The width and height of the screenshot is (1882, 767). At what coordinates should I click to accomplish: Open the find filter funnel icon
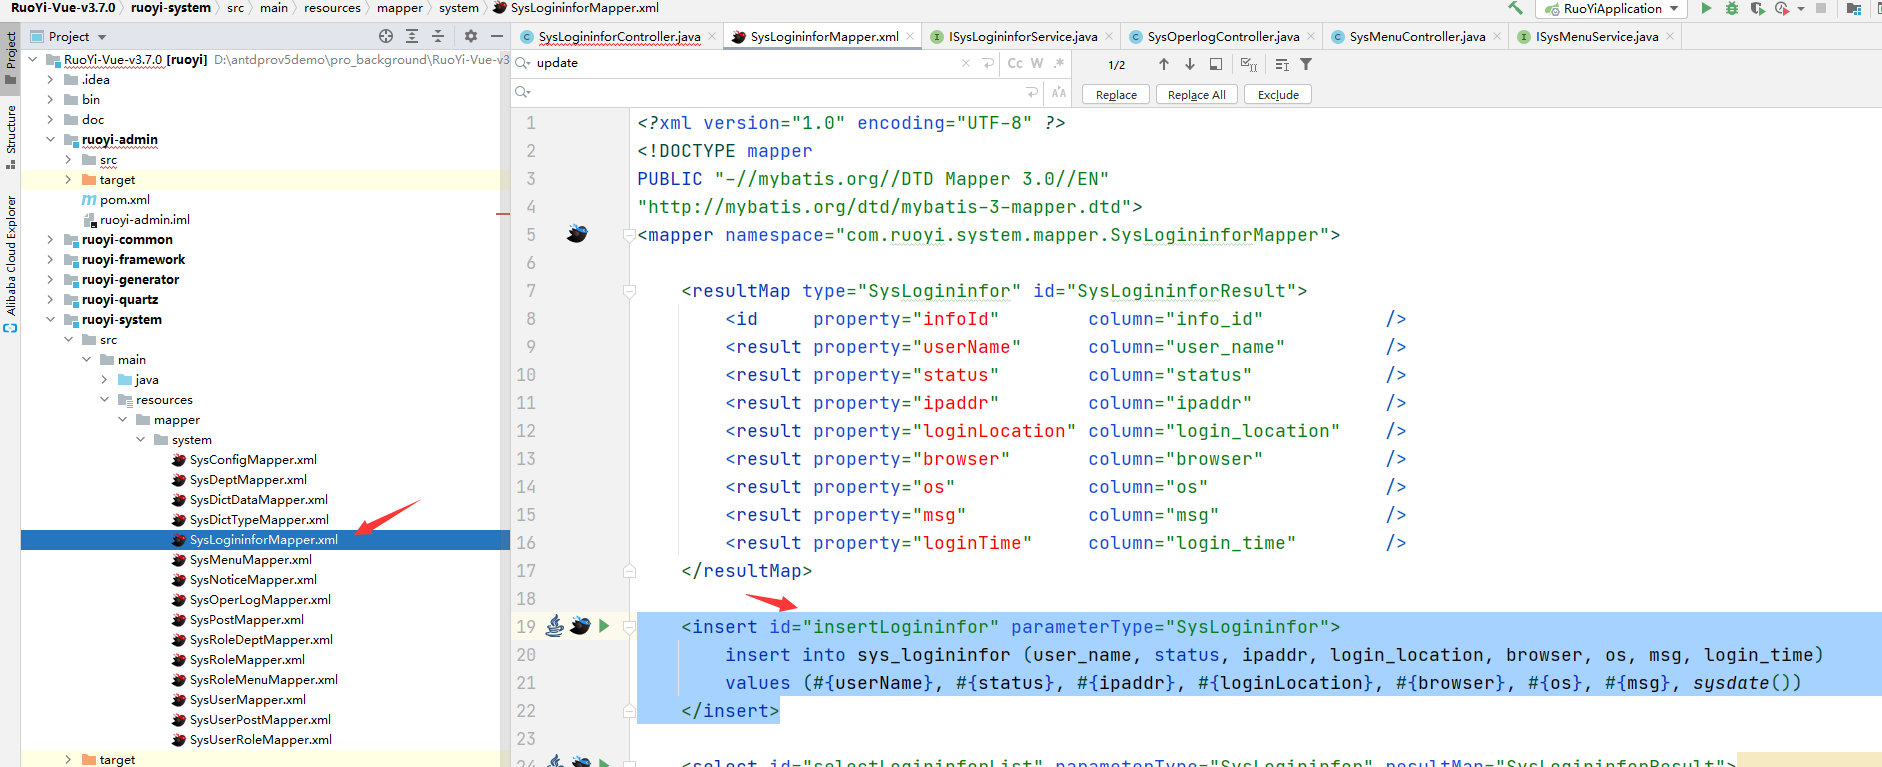click(x=1306, y=64)
